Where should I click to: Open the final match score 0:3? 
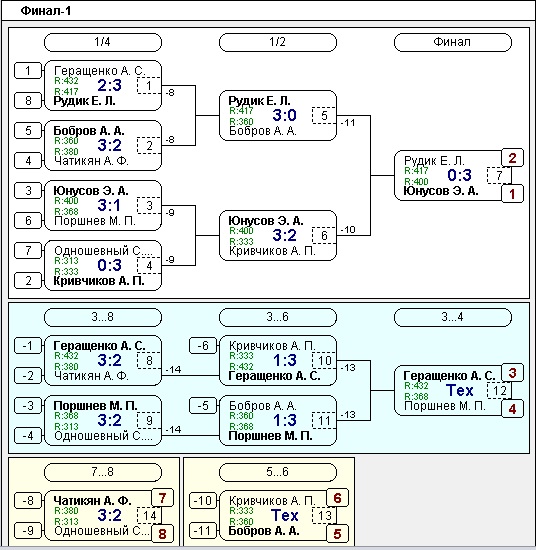(460, 175)
